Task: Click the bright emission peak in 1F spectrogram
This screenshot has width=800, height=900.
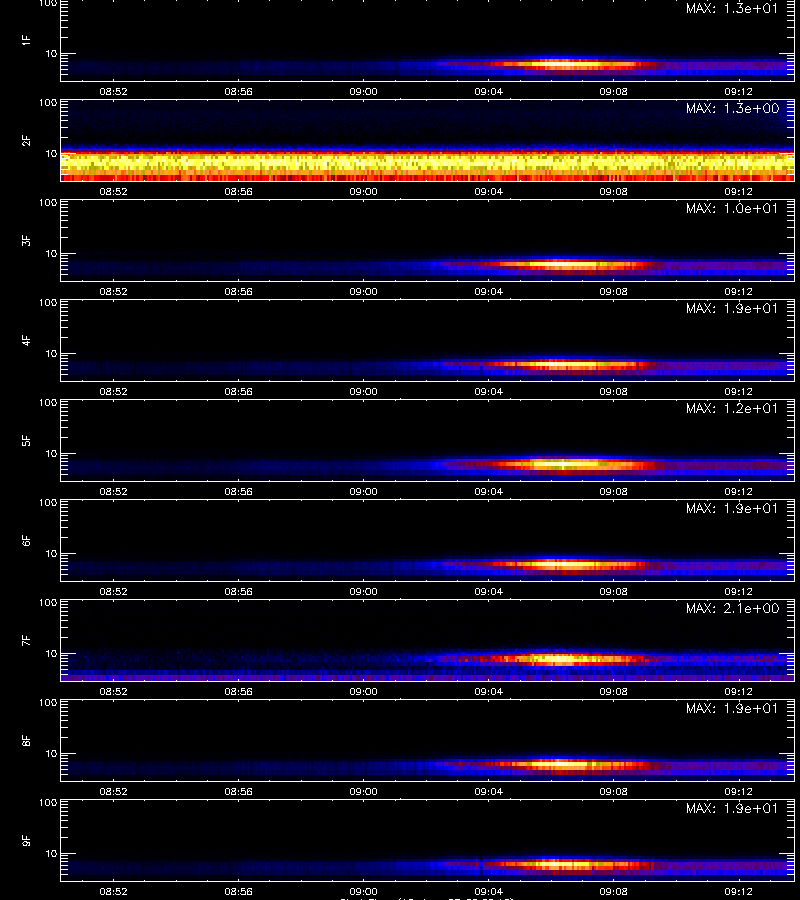Action: click(x=565, y=64)
